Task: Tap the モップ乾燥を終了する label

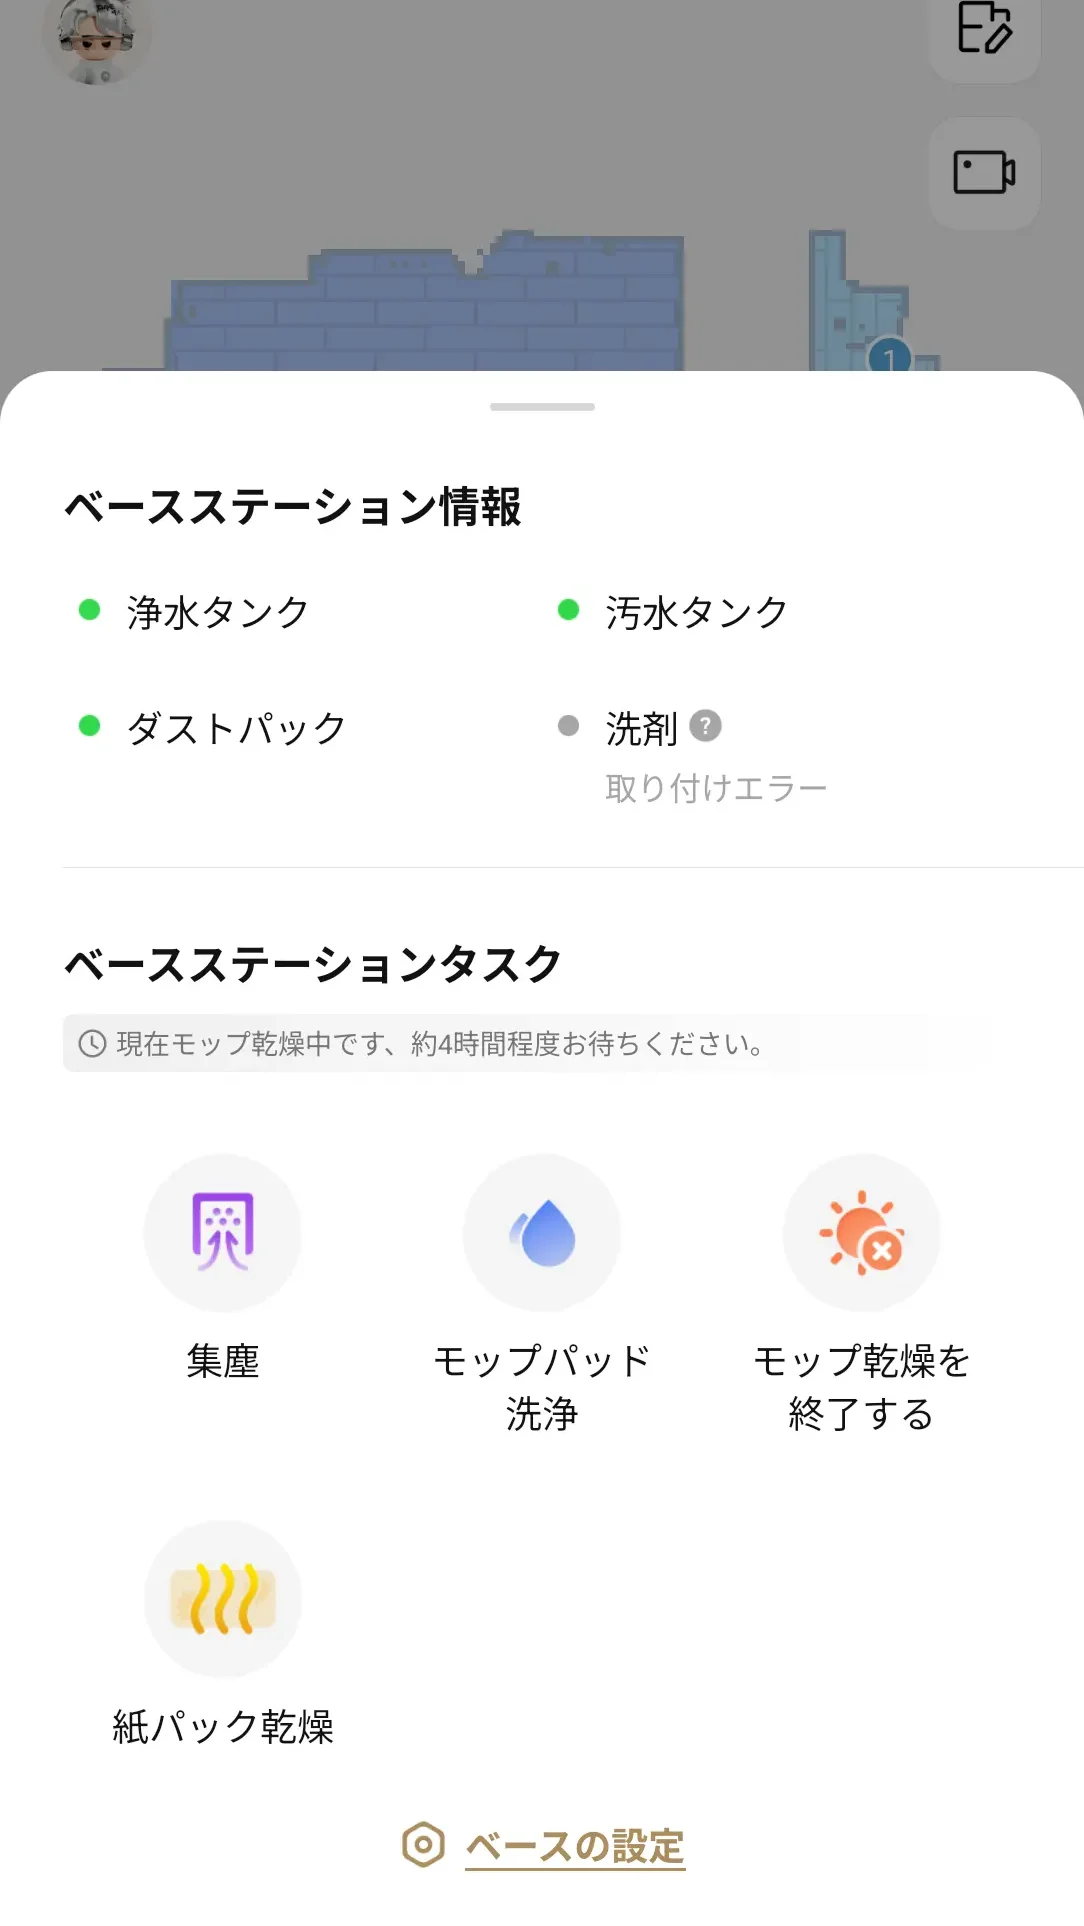Action: pyautogui.click(x=861, y=1387)
